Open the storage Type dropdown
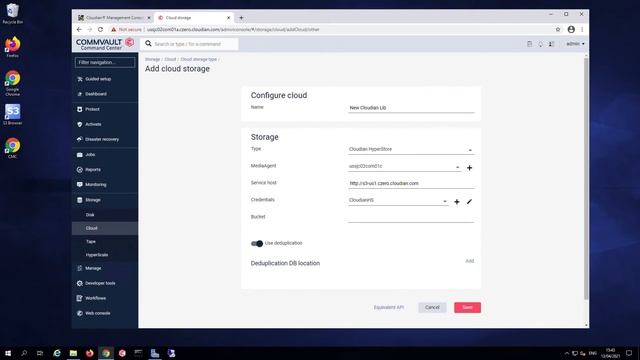The image size is (640, 360). tap(411, 149)
